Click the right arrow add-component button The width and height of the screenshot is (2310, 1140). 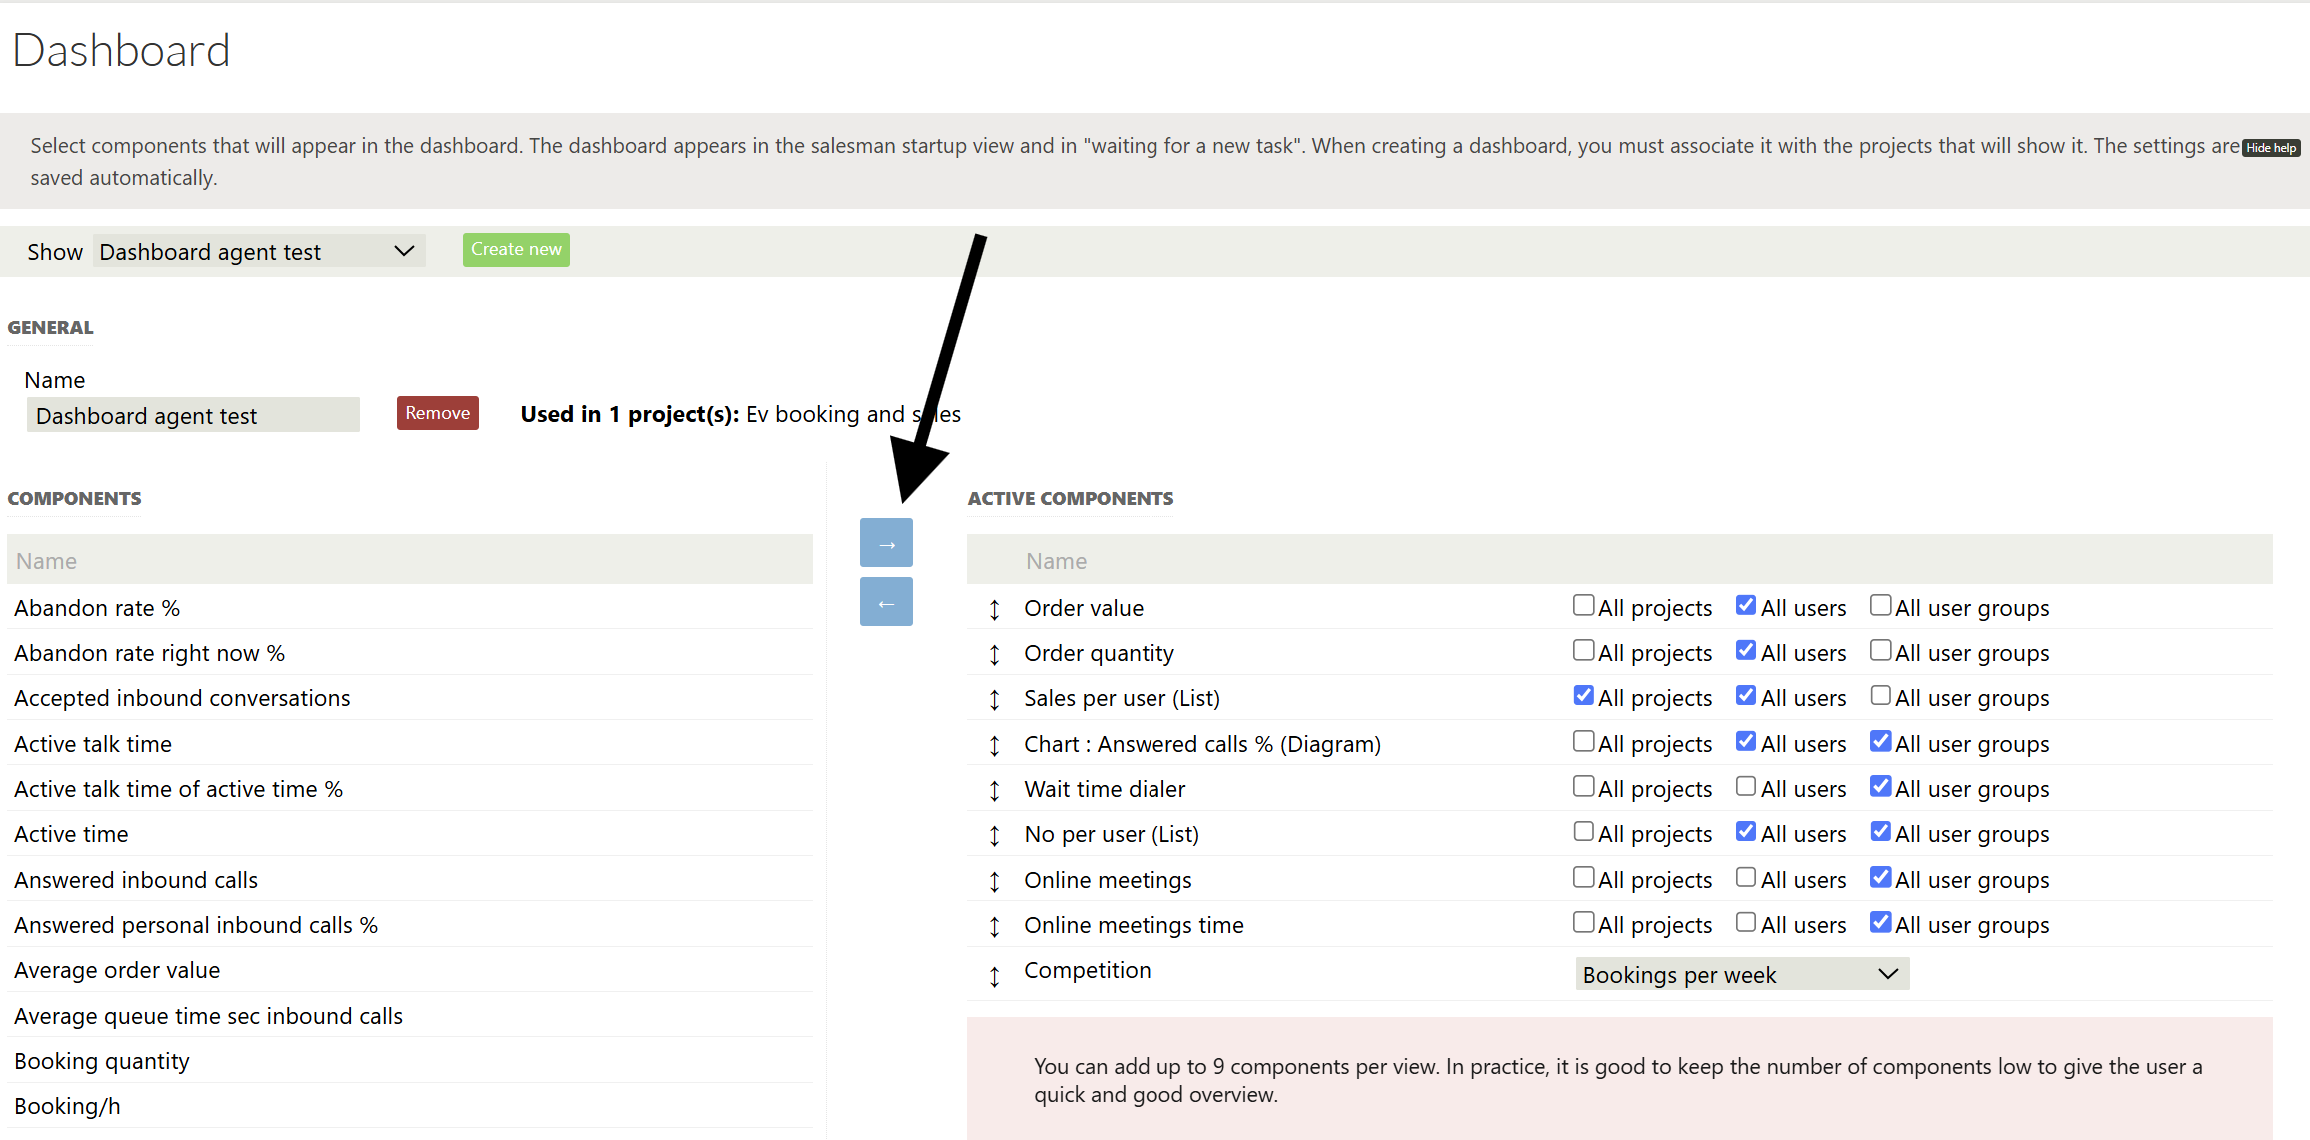(886, 543)
